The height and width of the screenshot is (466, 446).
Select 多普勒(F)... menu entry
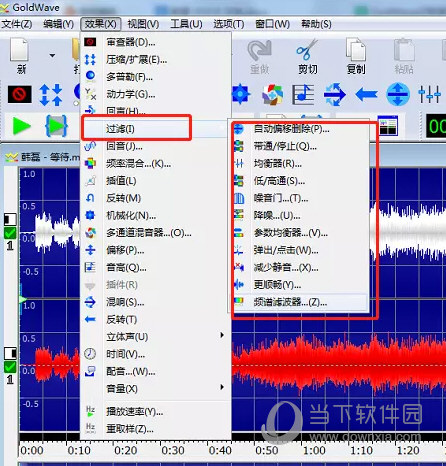coord(155,77)
